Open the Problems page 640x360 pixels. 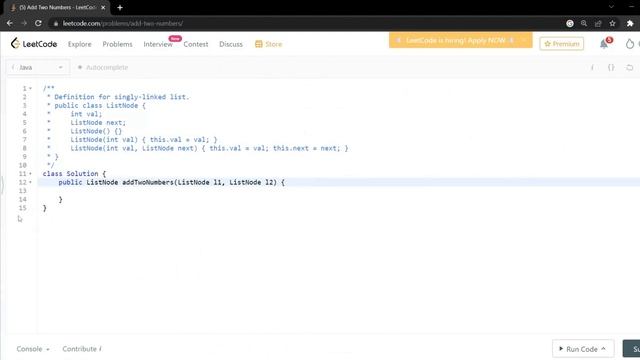tap(117, 44)
